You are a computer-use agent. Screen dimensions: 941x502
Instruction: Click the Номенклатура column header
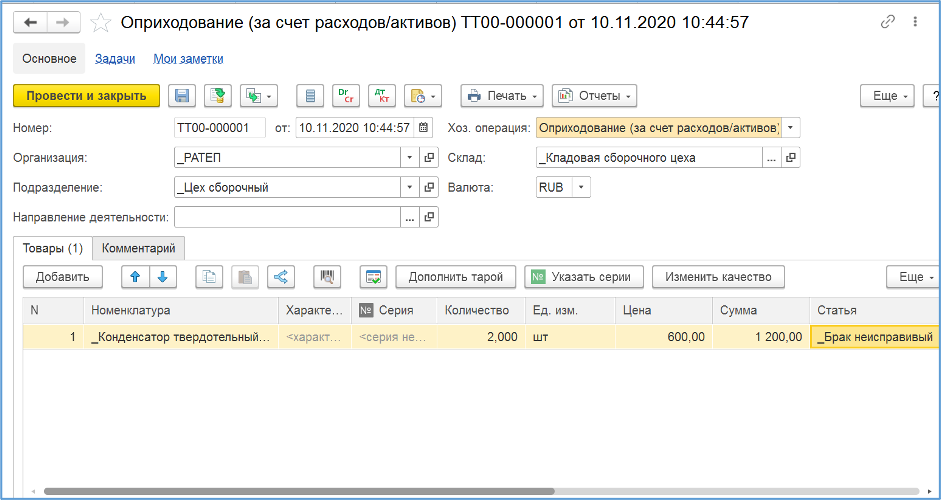point(181,310)
